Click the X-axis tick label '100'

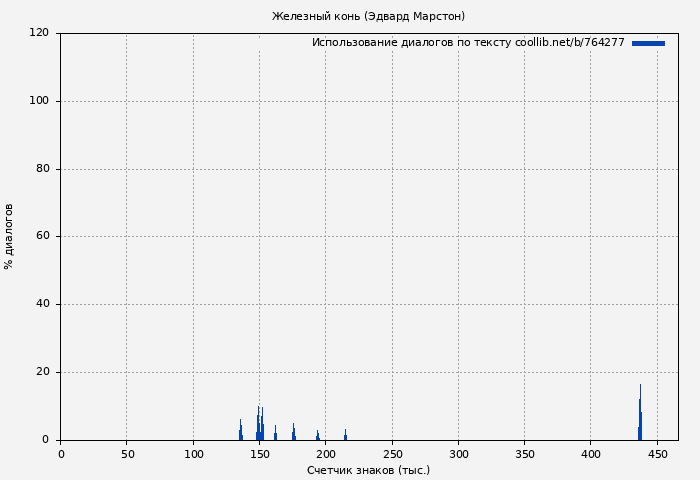pyautogui.click(x=193, y=454)
